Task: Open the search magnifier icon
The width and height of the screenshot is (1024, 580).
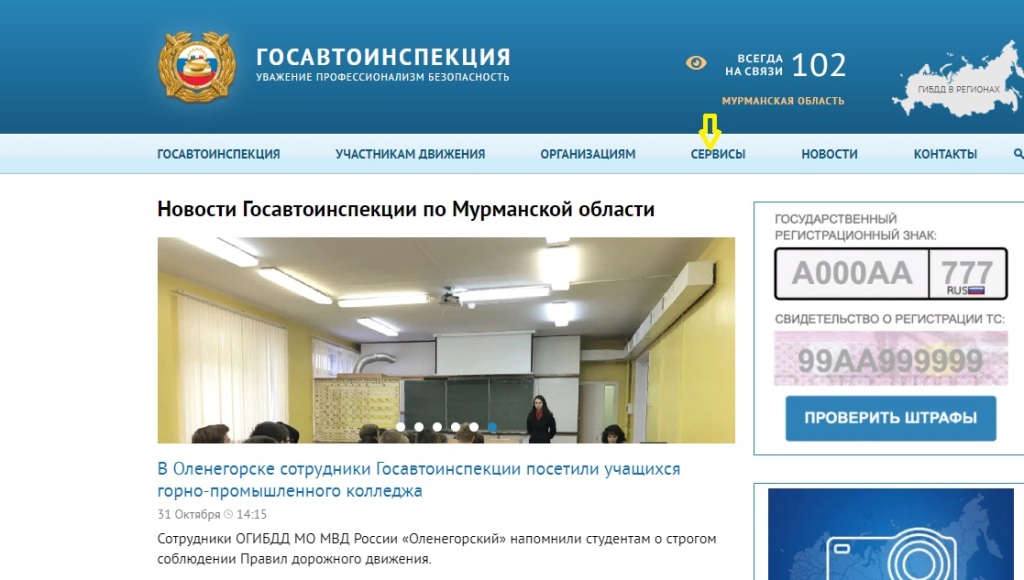Action: click(1018, 154)
